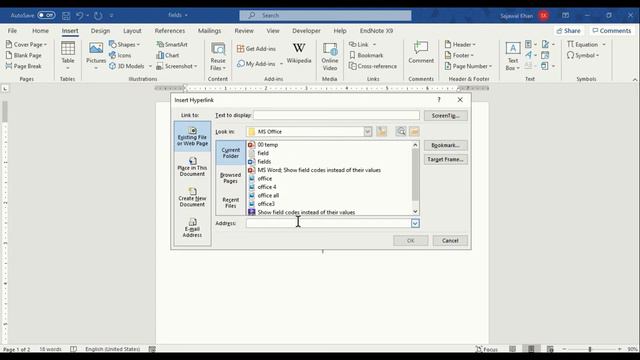
Task: Open Wikipedia add-in
Action: pyautogui.click(x=299, y=53)
